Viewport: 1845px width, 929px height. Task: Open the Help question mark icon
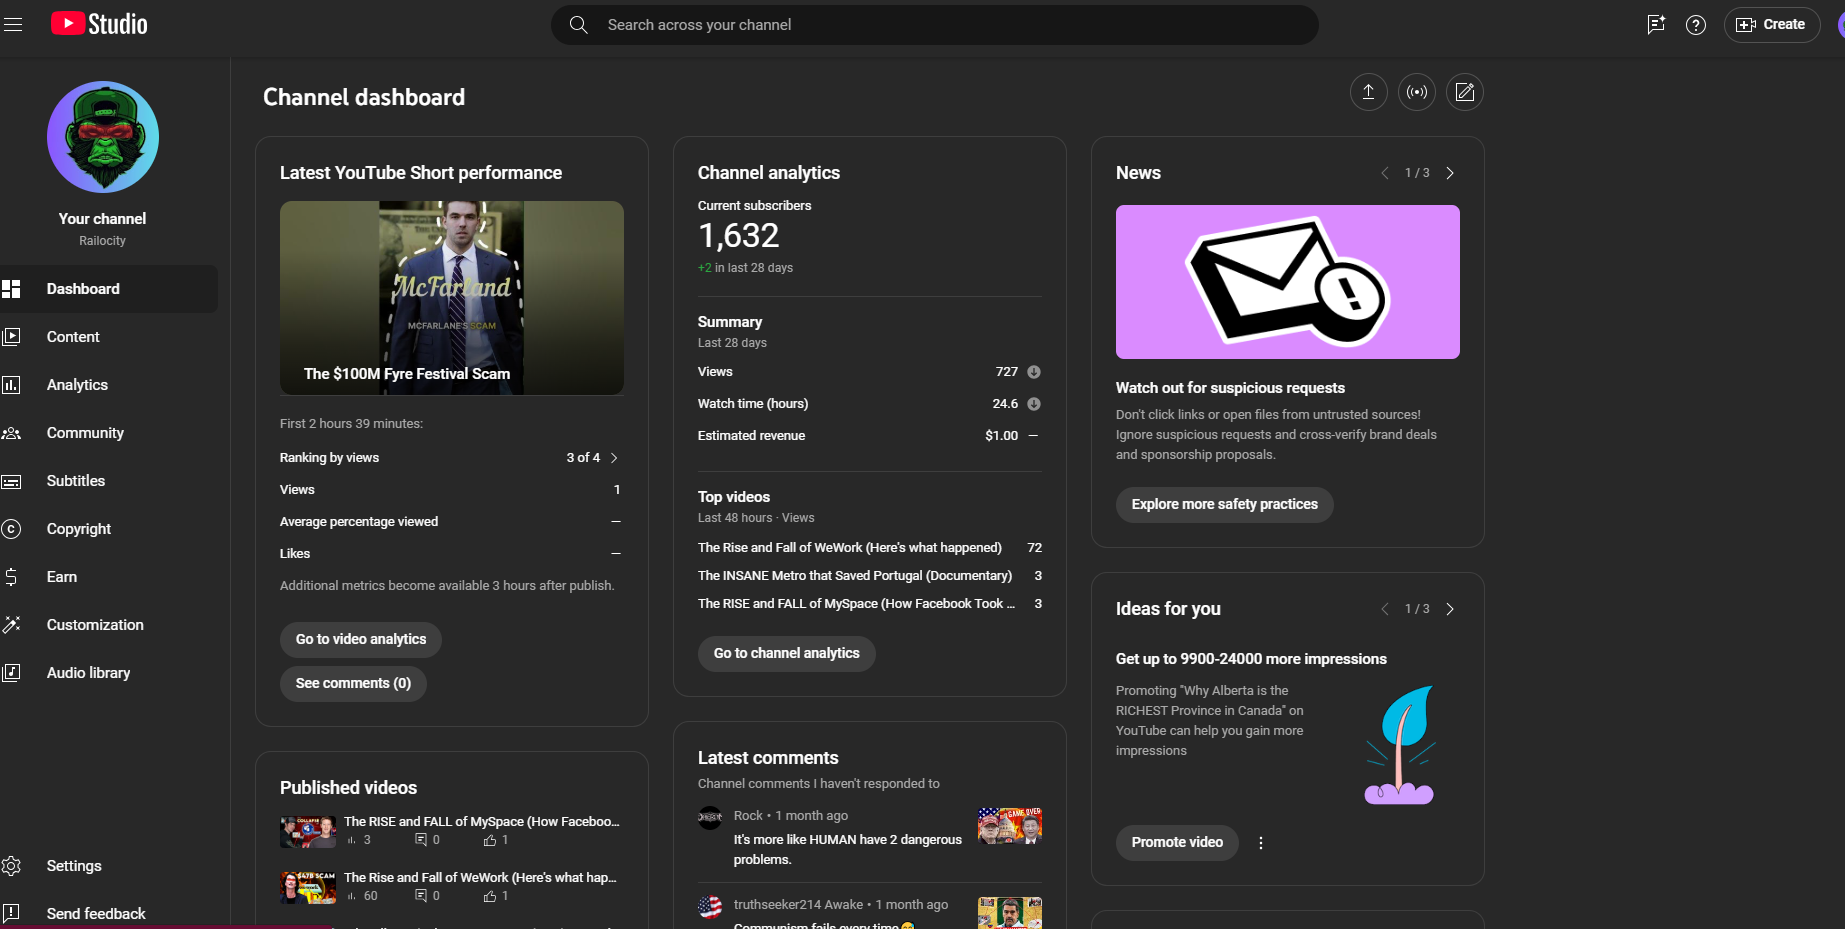point(1696,25)
